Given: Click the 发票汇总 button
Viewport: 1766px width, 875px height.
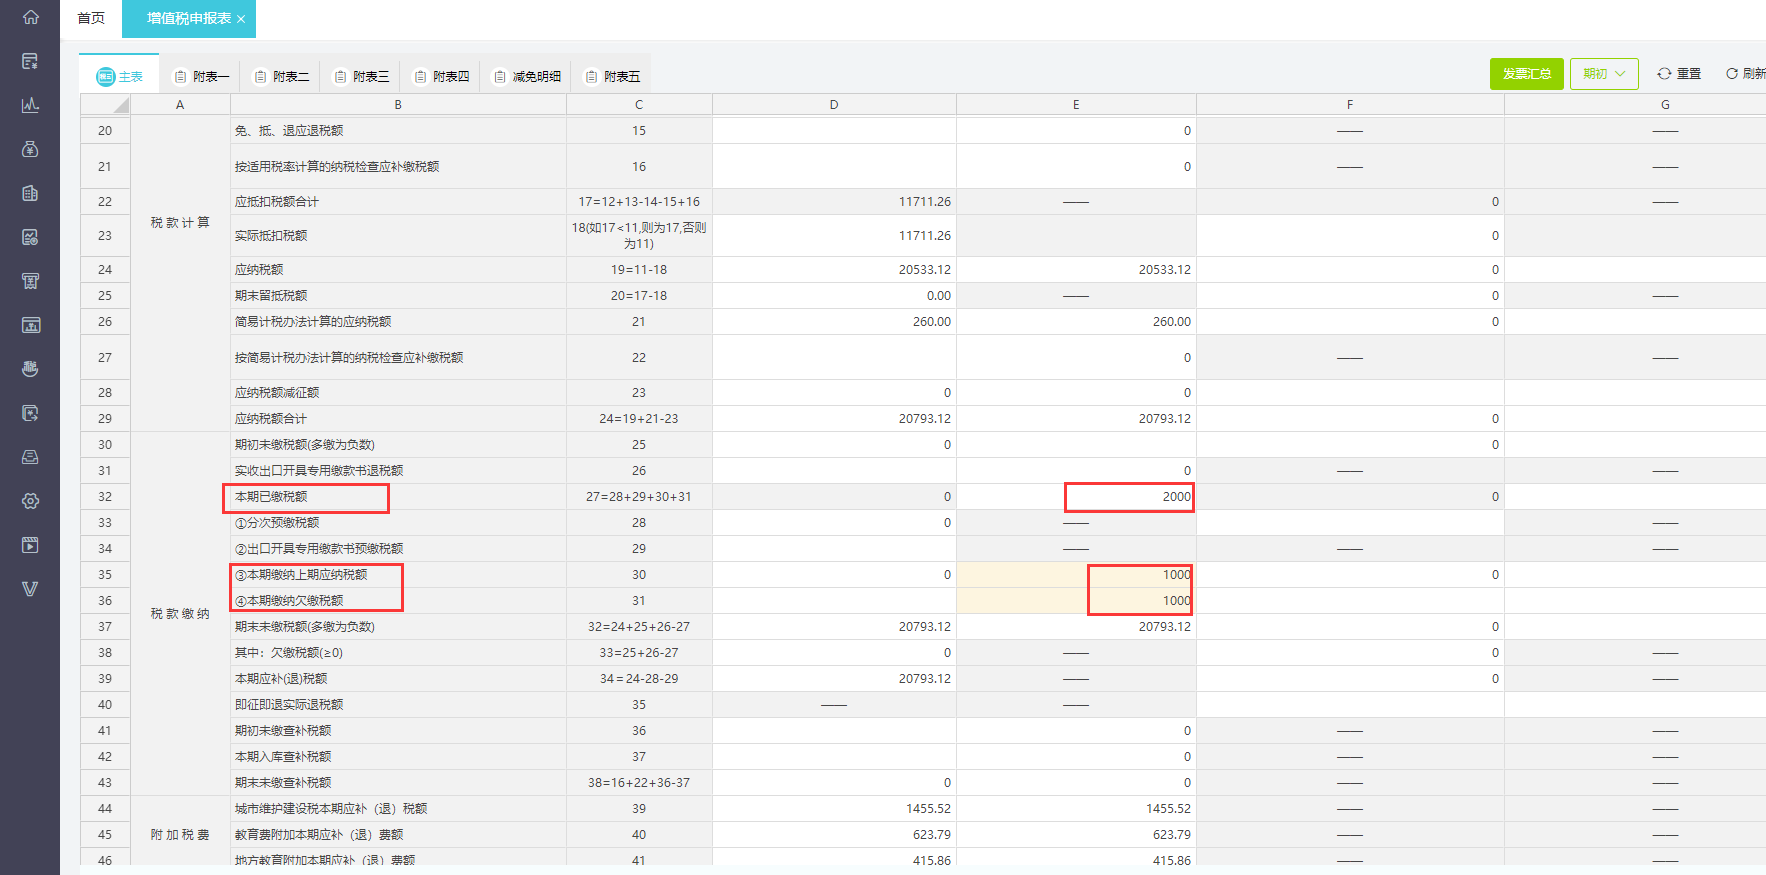Looking at the screenshot, I should 1526,74.
